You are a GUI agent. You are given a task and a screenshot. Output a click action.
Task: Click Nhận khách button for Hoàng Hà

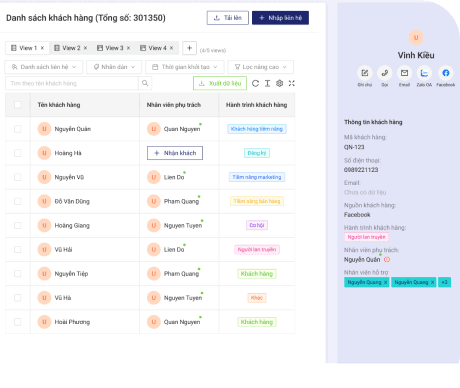pyautogui.click(x=175, y=153)
